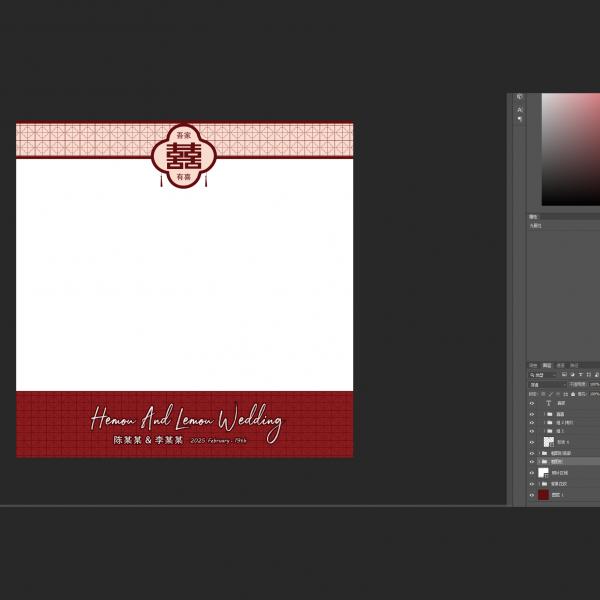
Task: Open the layer blend mode dropdown
Action: coord(547,384)
